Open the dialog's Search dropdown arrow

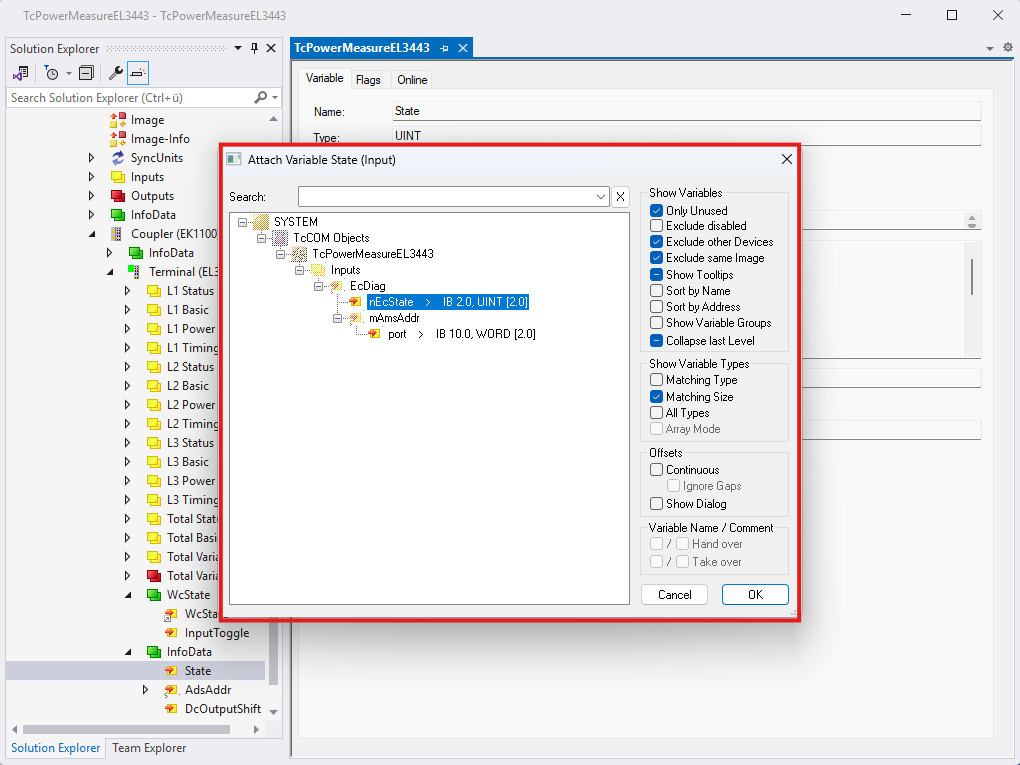coord(601,197)
